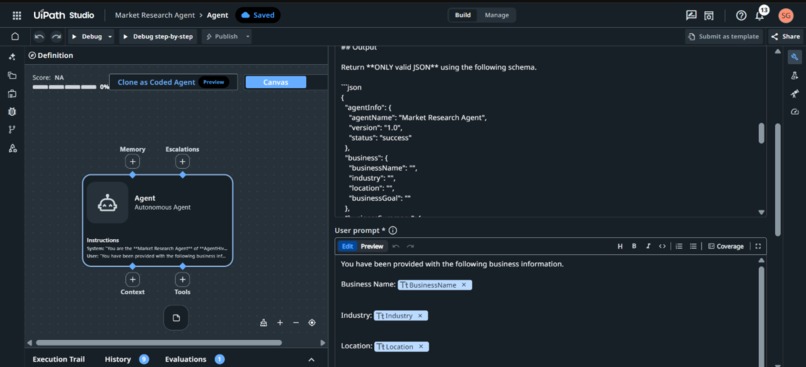Toggle italic formatting in user prompt

(x=648, y=246)
